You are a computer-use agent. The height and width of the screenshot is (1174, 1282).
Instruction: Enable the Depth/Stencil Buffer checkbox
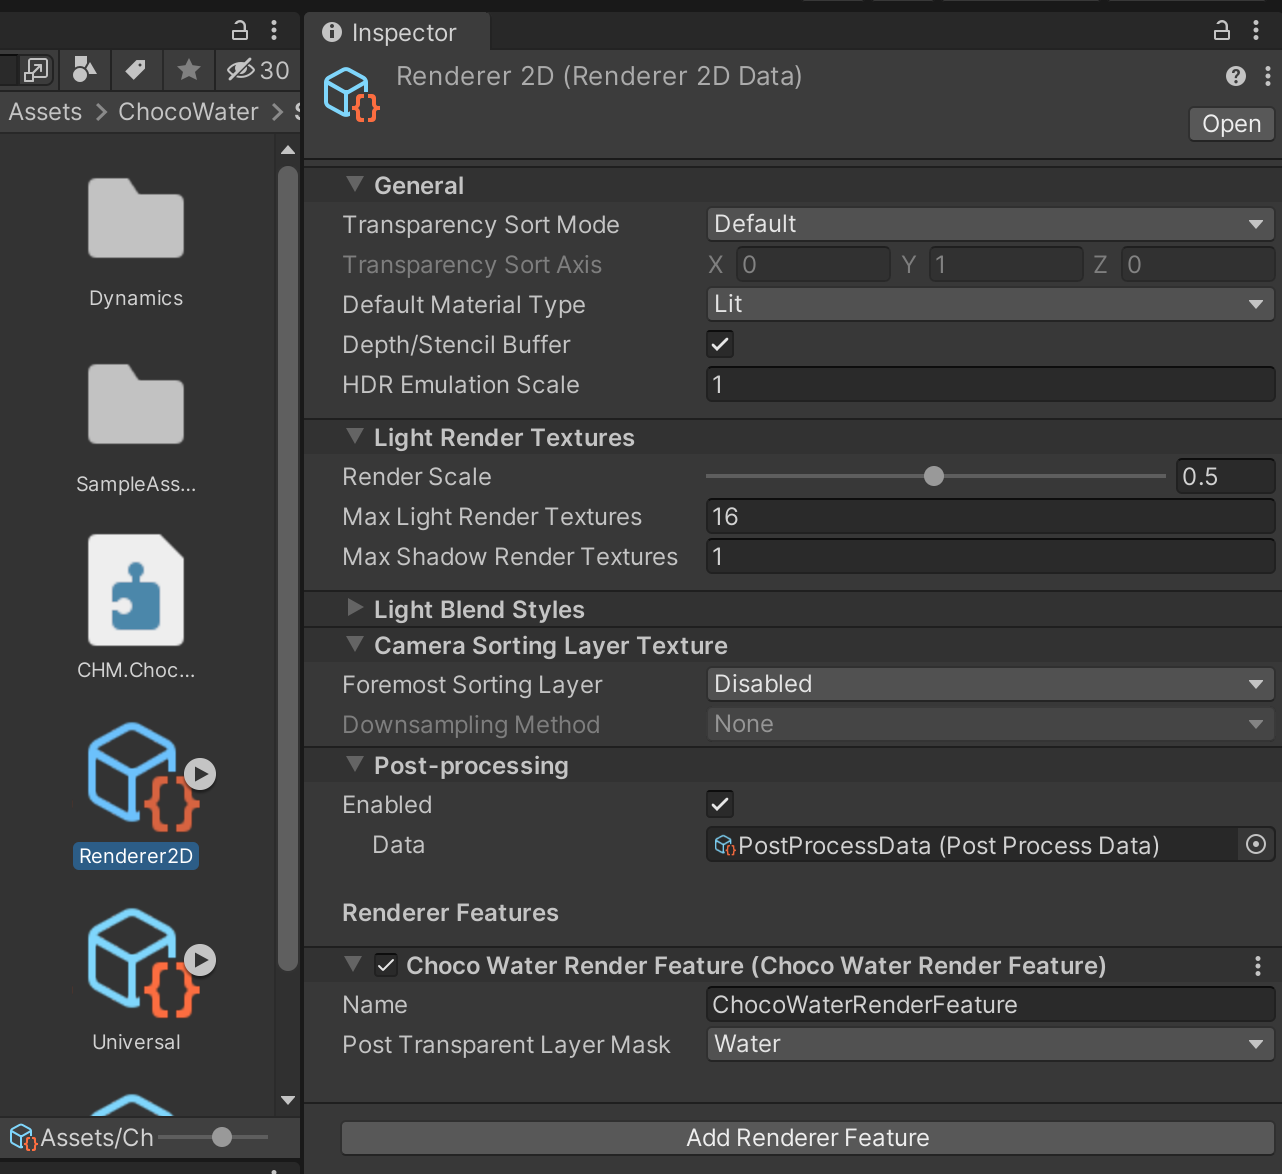click(x=719, y=344)
